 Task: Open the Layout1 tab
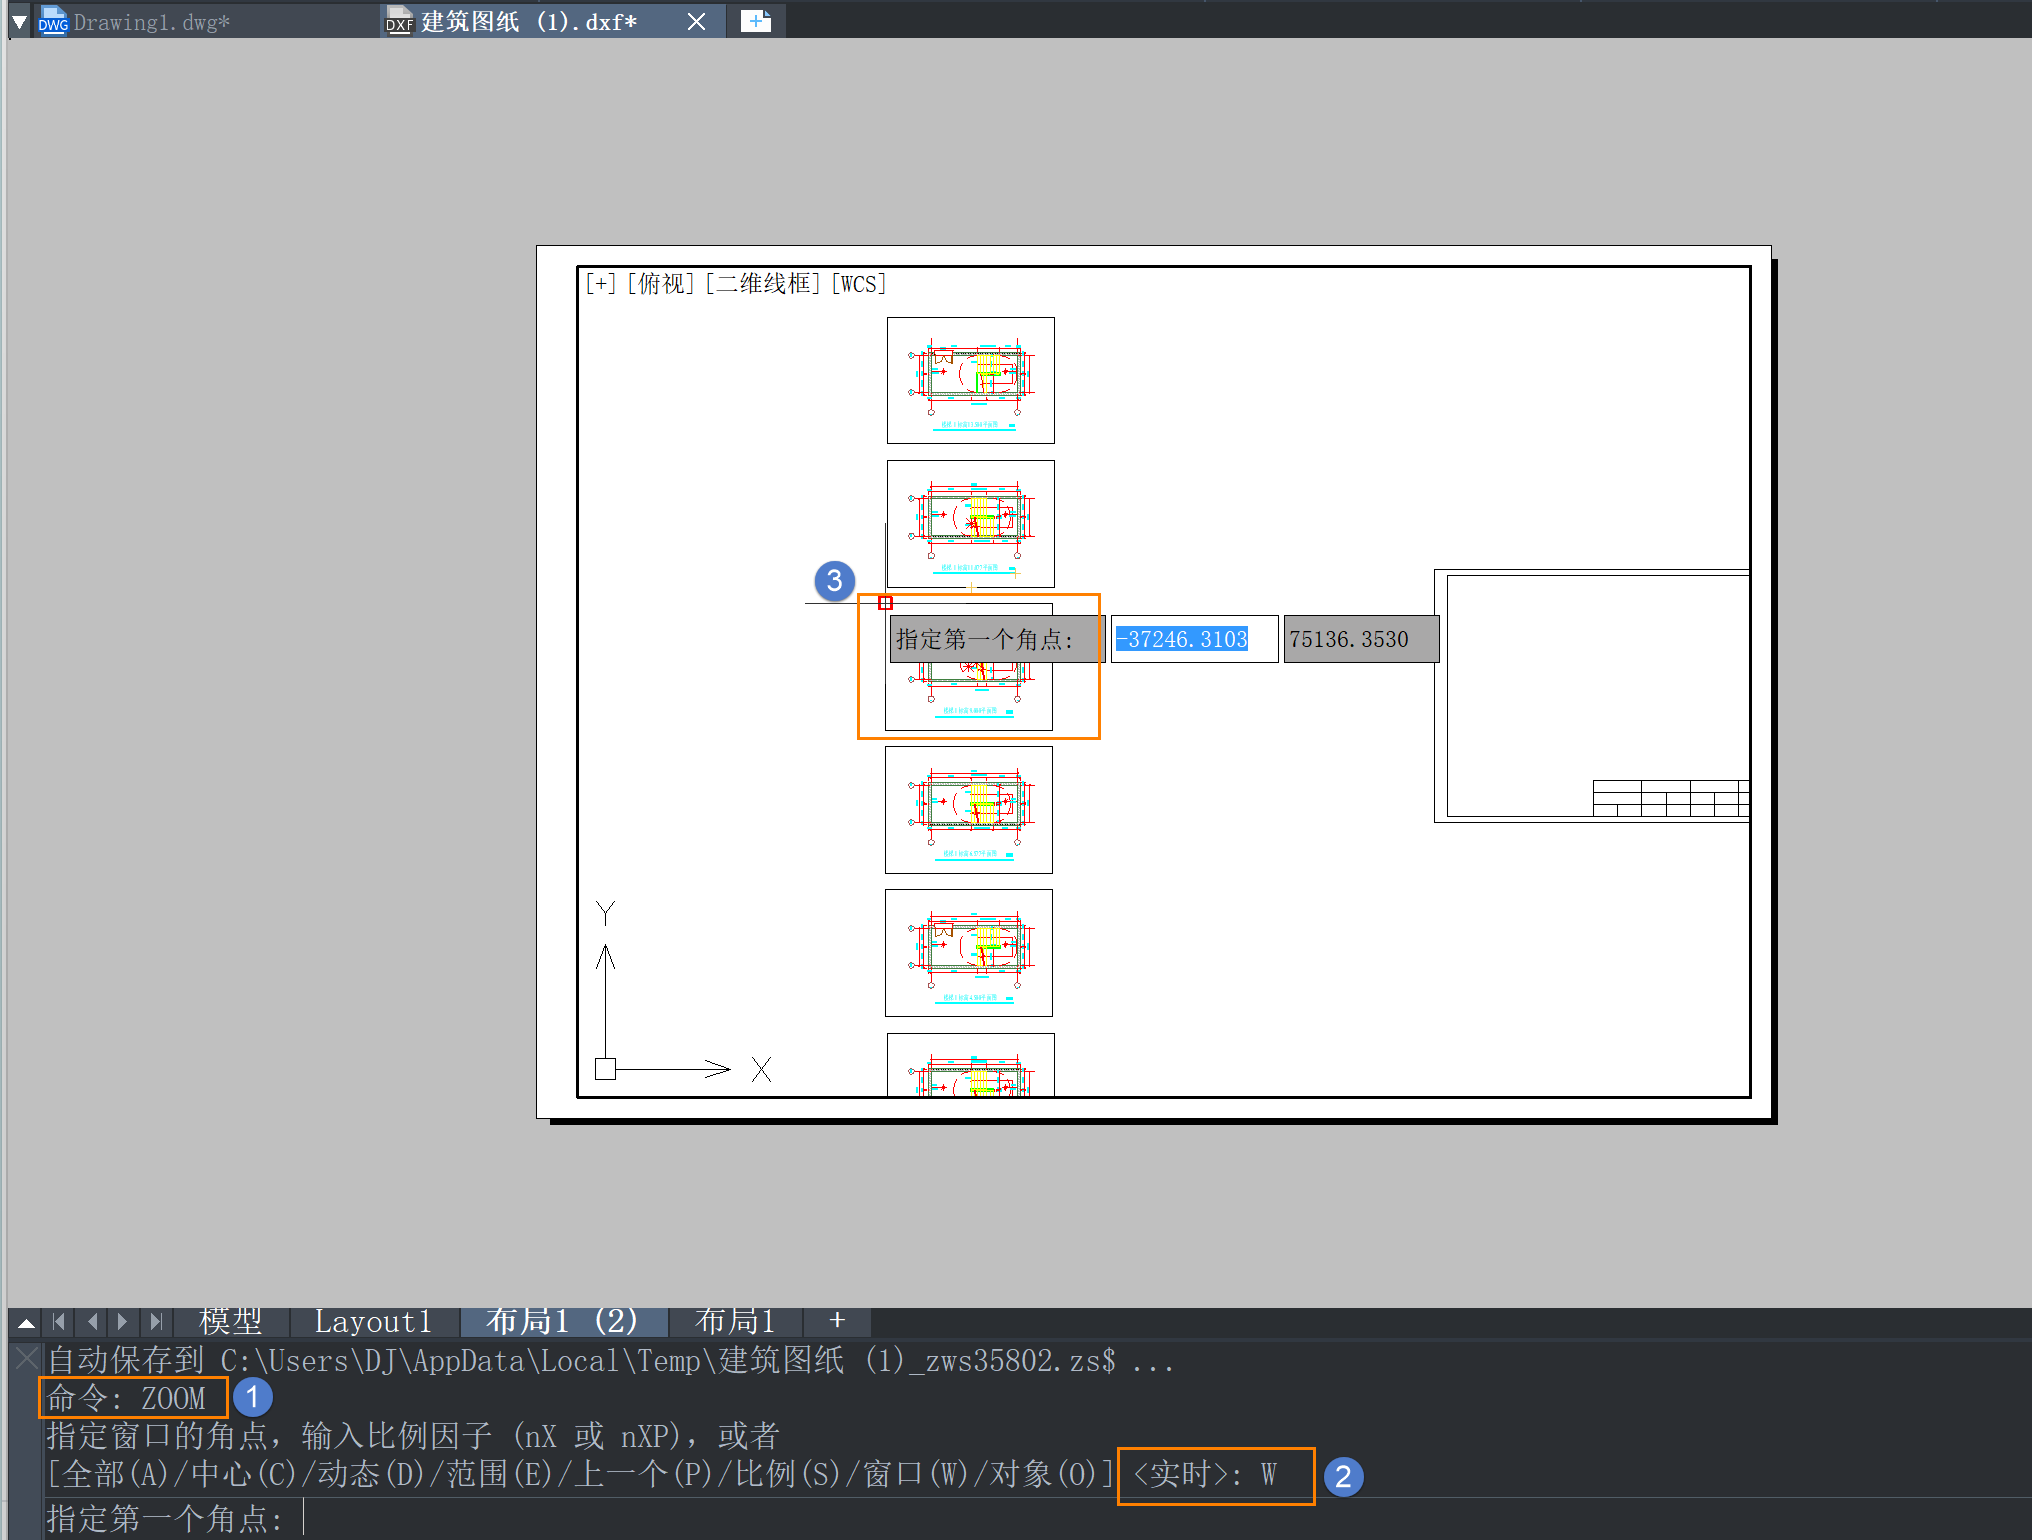(x=373, y=1322)
